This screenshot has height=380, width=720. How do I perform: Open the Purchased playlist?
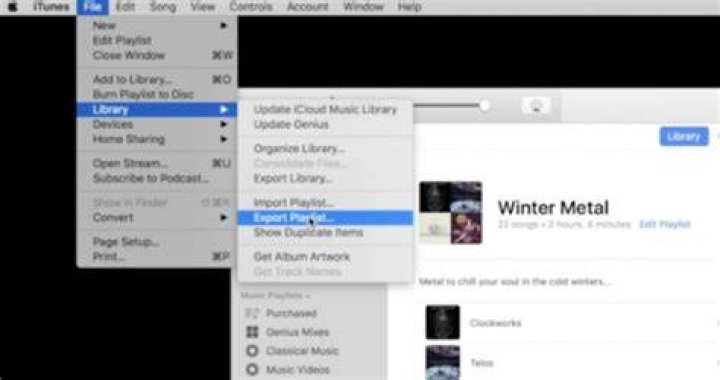pos(292,313)
